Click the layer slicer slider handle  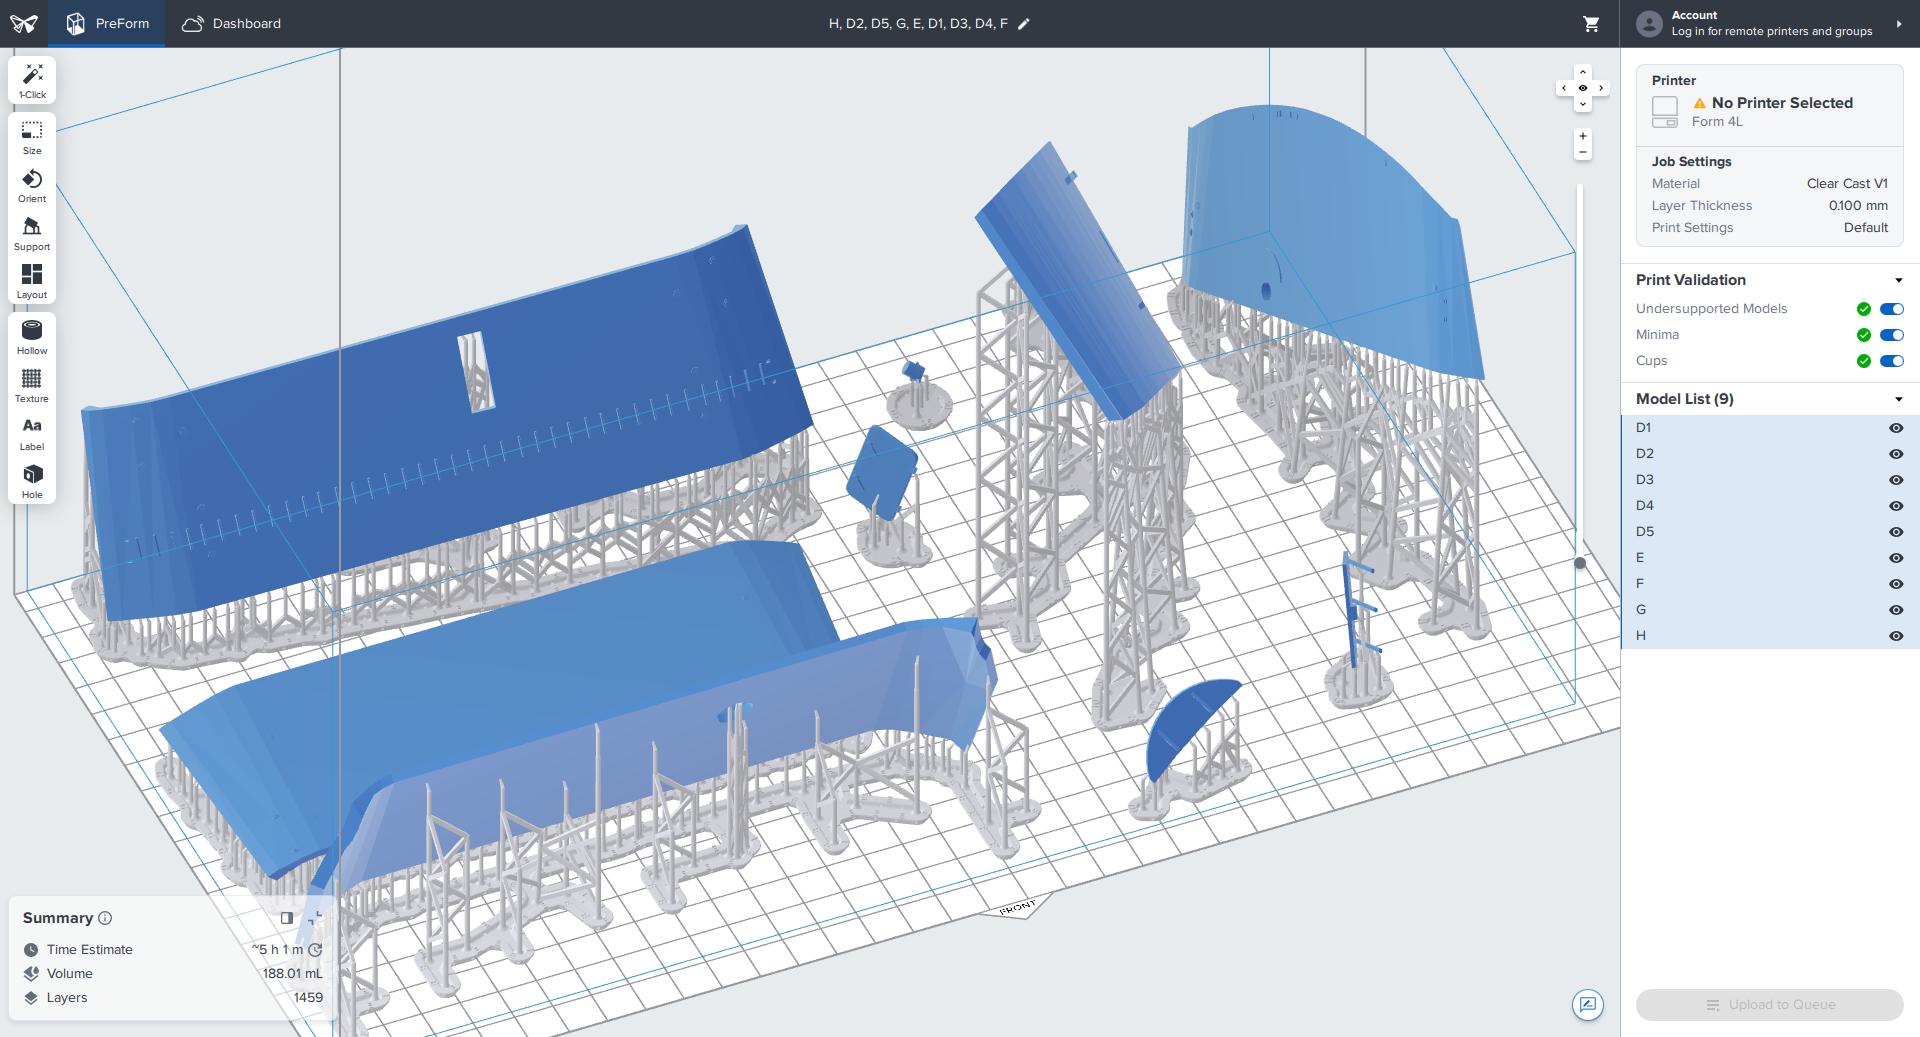click(1580, 563)
